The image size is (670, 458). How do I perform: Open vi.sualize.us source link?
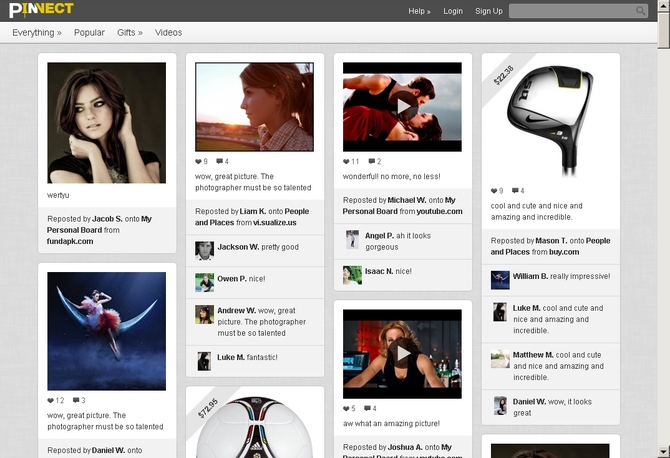[x=275, y=223]
